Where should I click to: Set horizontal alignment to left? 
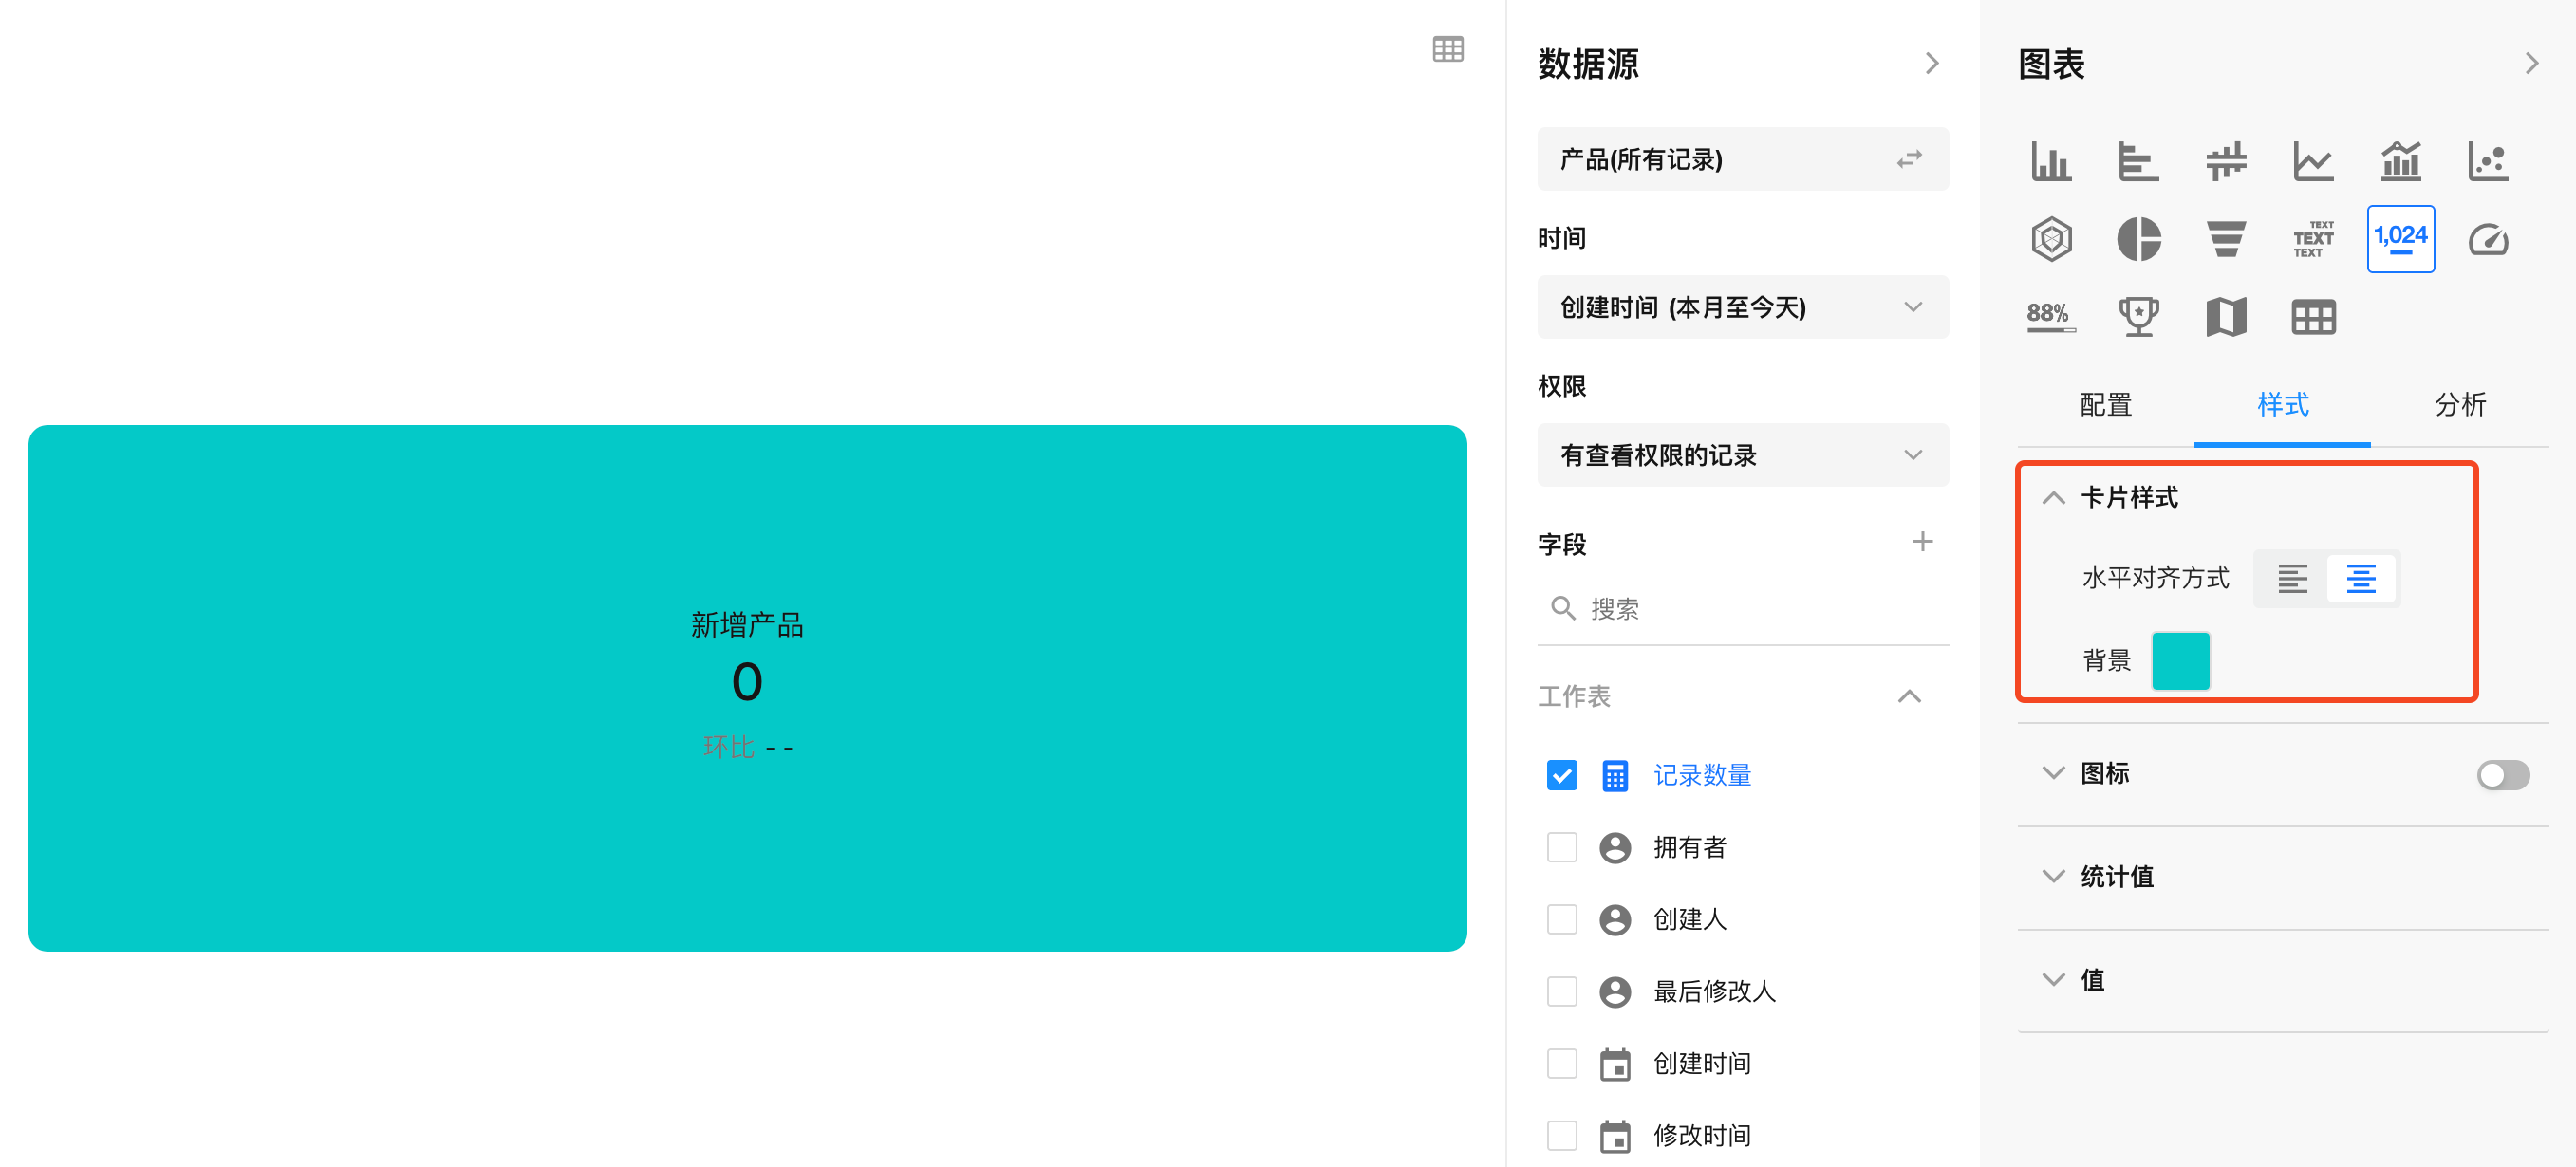click(2291, 578)
